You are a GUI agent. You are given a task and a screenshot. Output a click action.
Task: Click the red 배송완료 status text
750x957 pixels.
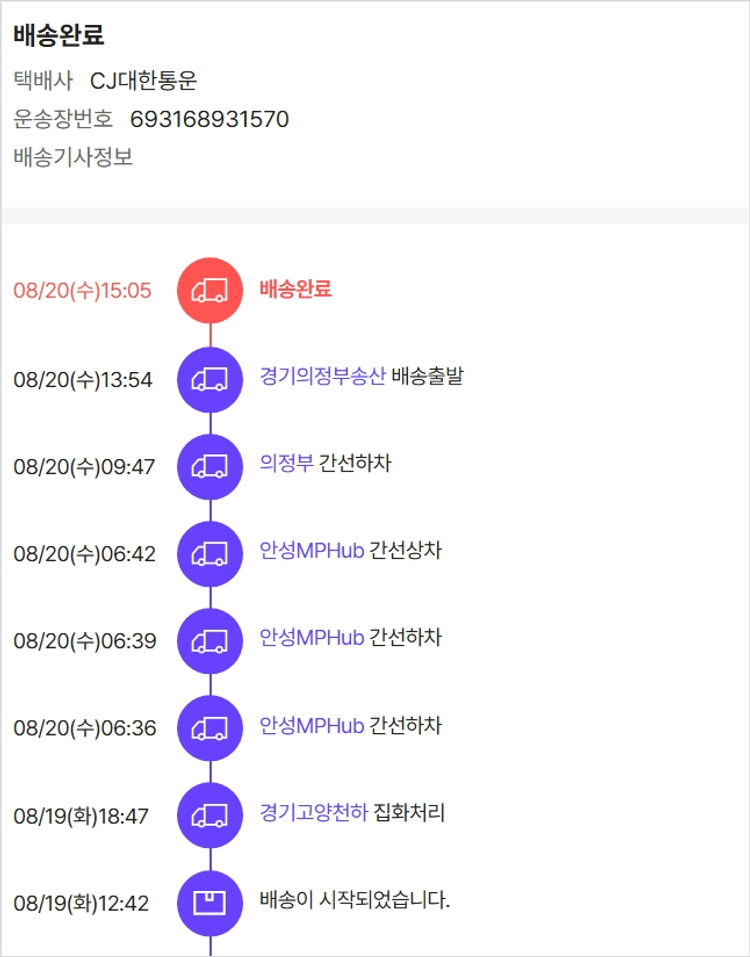pos(295,290)
